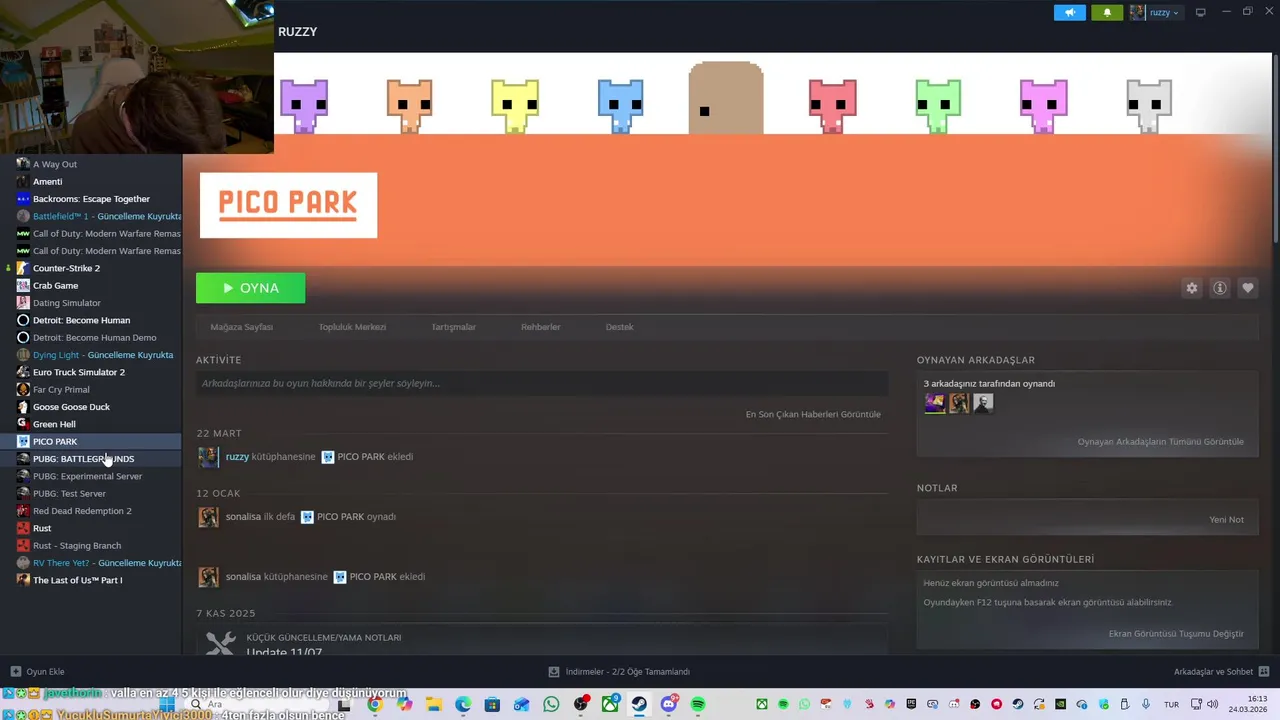Image resolution: width=1280 pixels, height=720 pixels.
Task: Select Backrooms: Escape Together in library
Action: click(91, 199)
